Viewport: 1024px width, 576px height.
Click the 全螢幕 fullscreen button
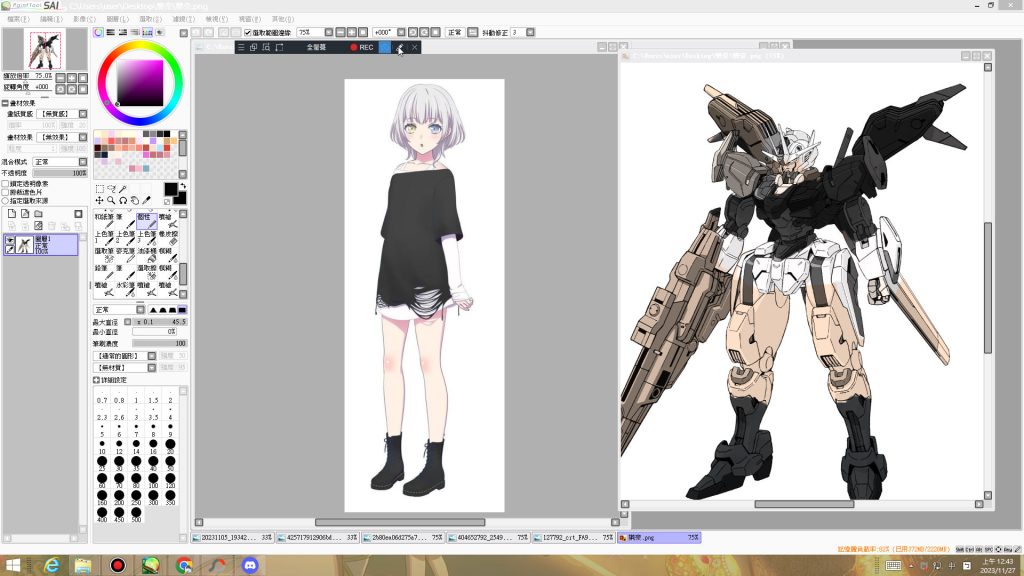click(316, 47)
